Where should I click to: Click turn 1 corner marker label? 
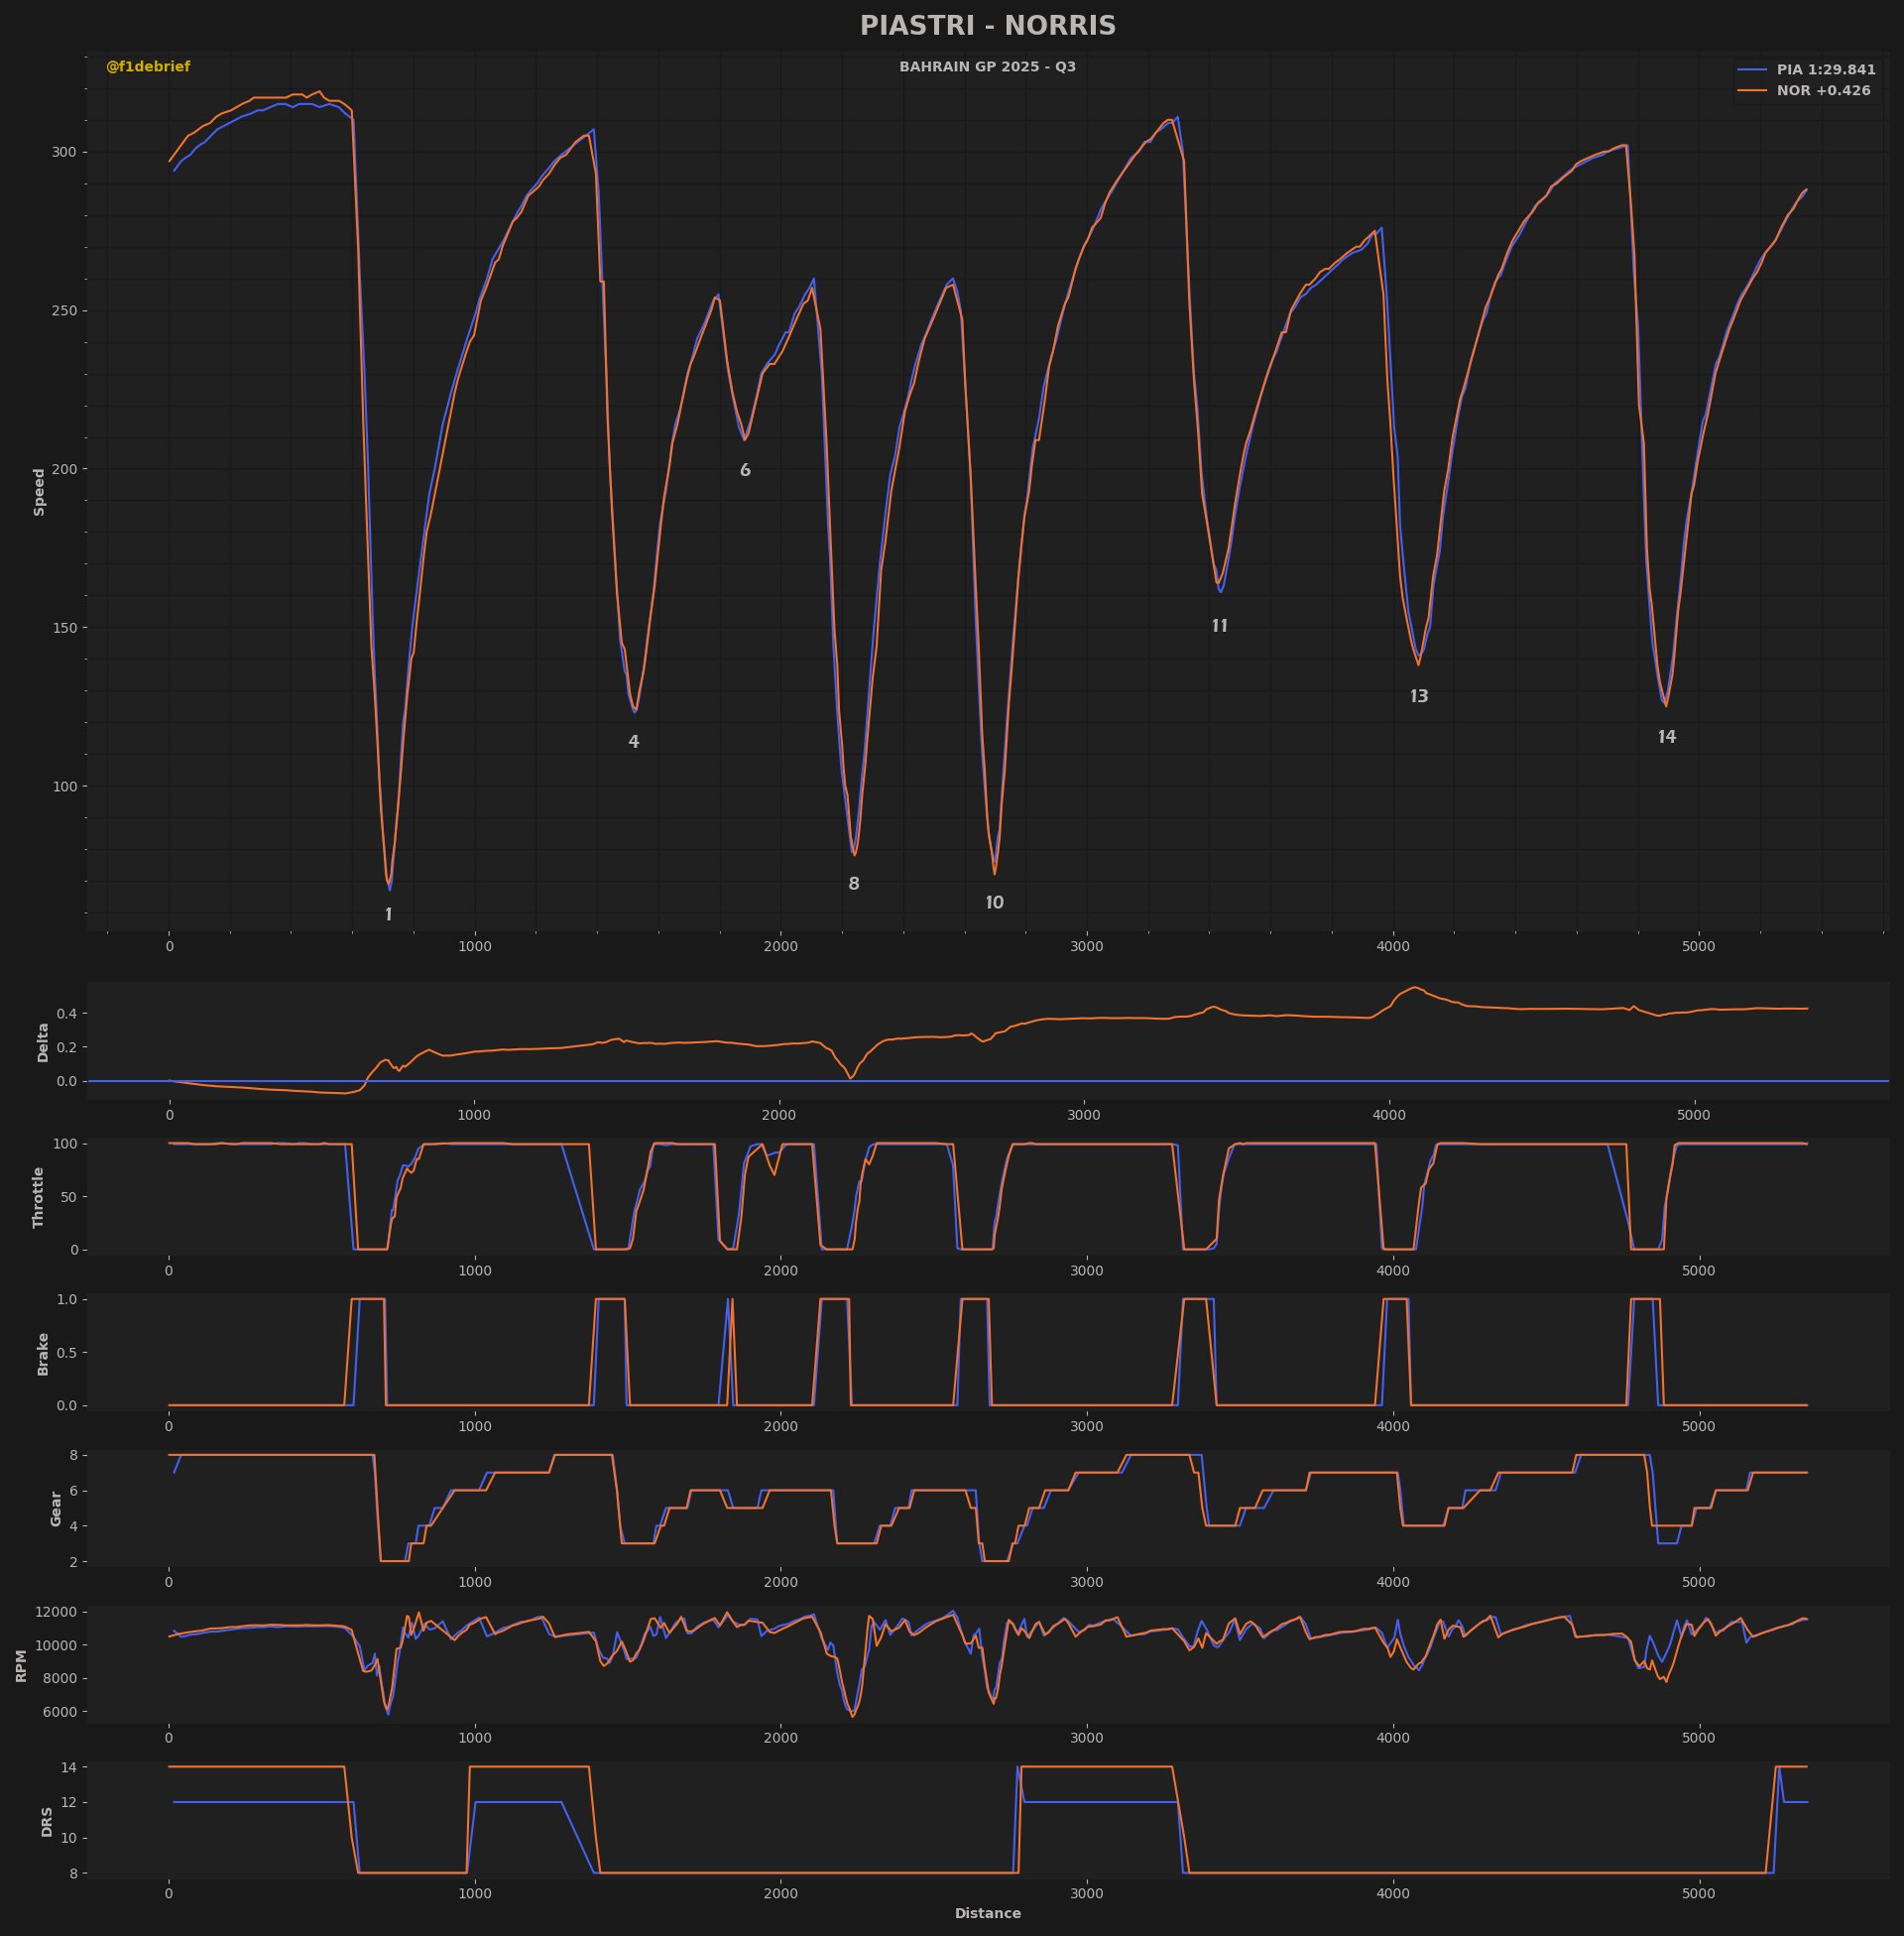pos(389,915)
